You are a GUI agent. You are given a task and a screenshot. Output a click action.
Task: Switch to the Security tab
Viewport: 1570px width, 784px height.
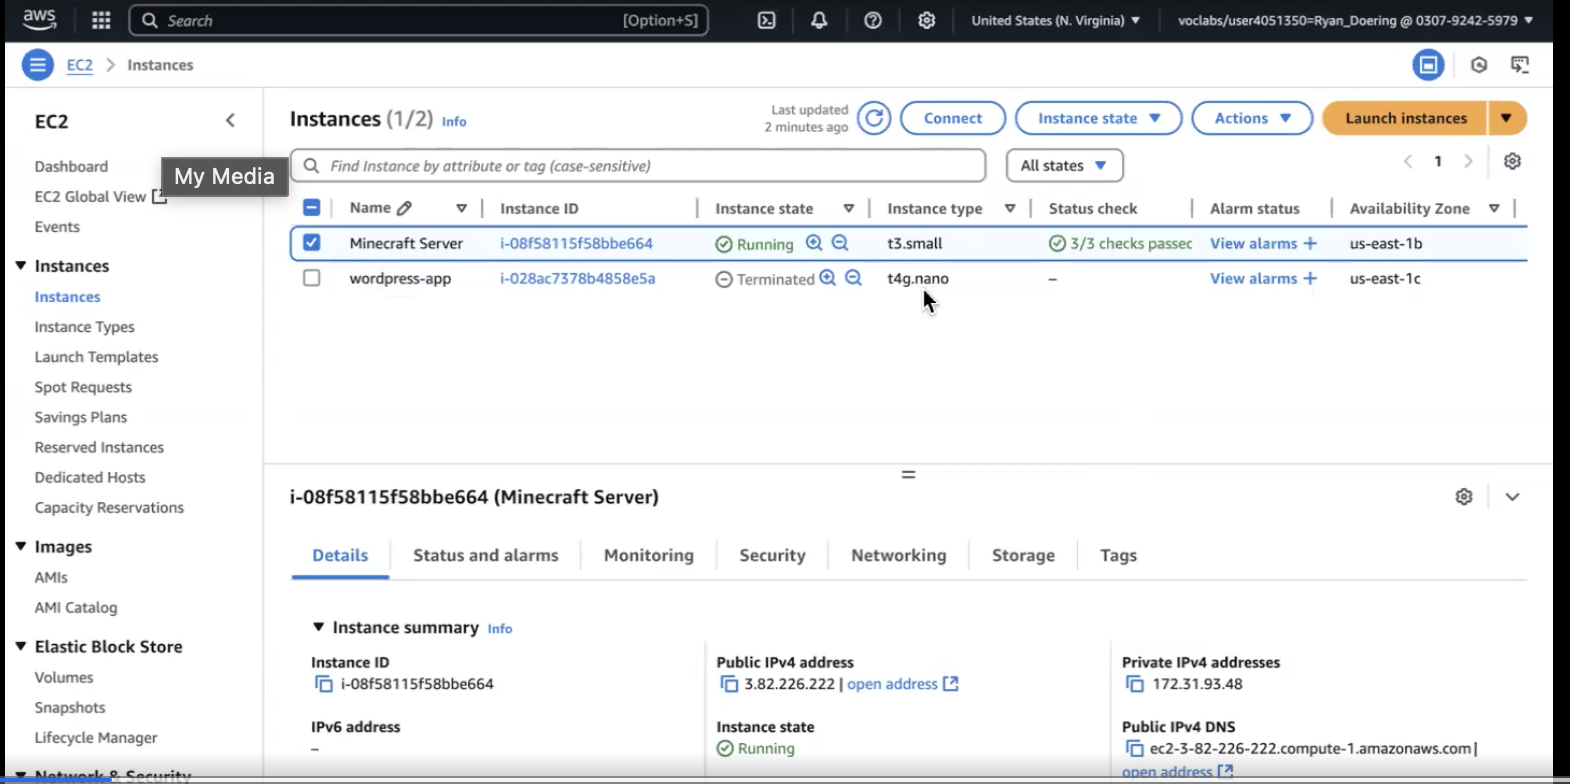772,555
